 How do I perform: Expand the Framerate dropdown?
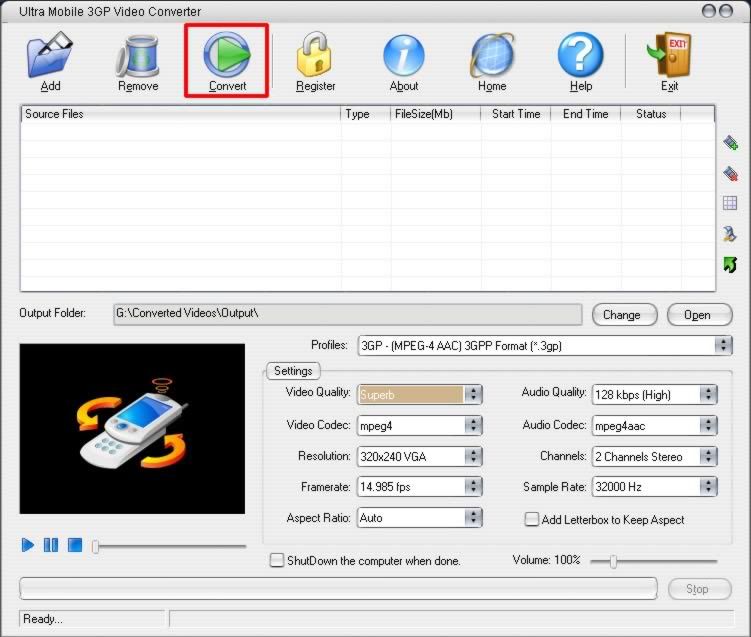click(x=420, y=487)
